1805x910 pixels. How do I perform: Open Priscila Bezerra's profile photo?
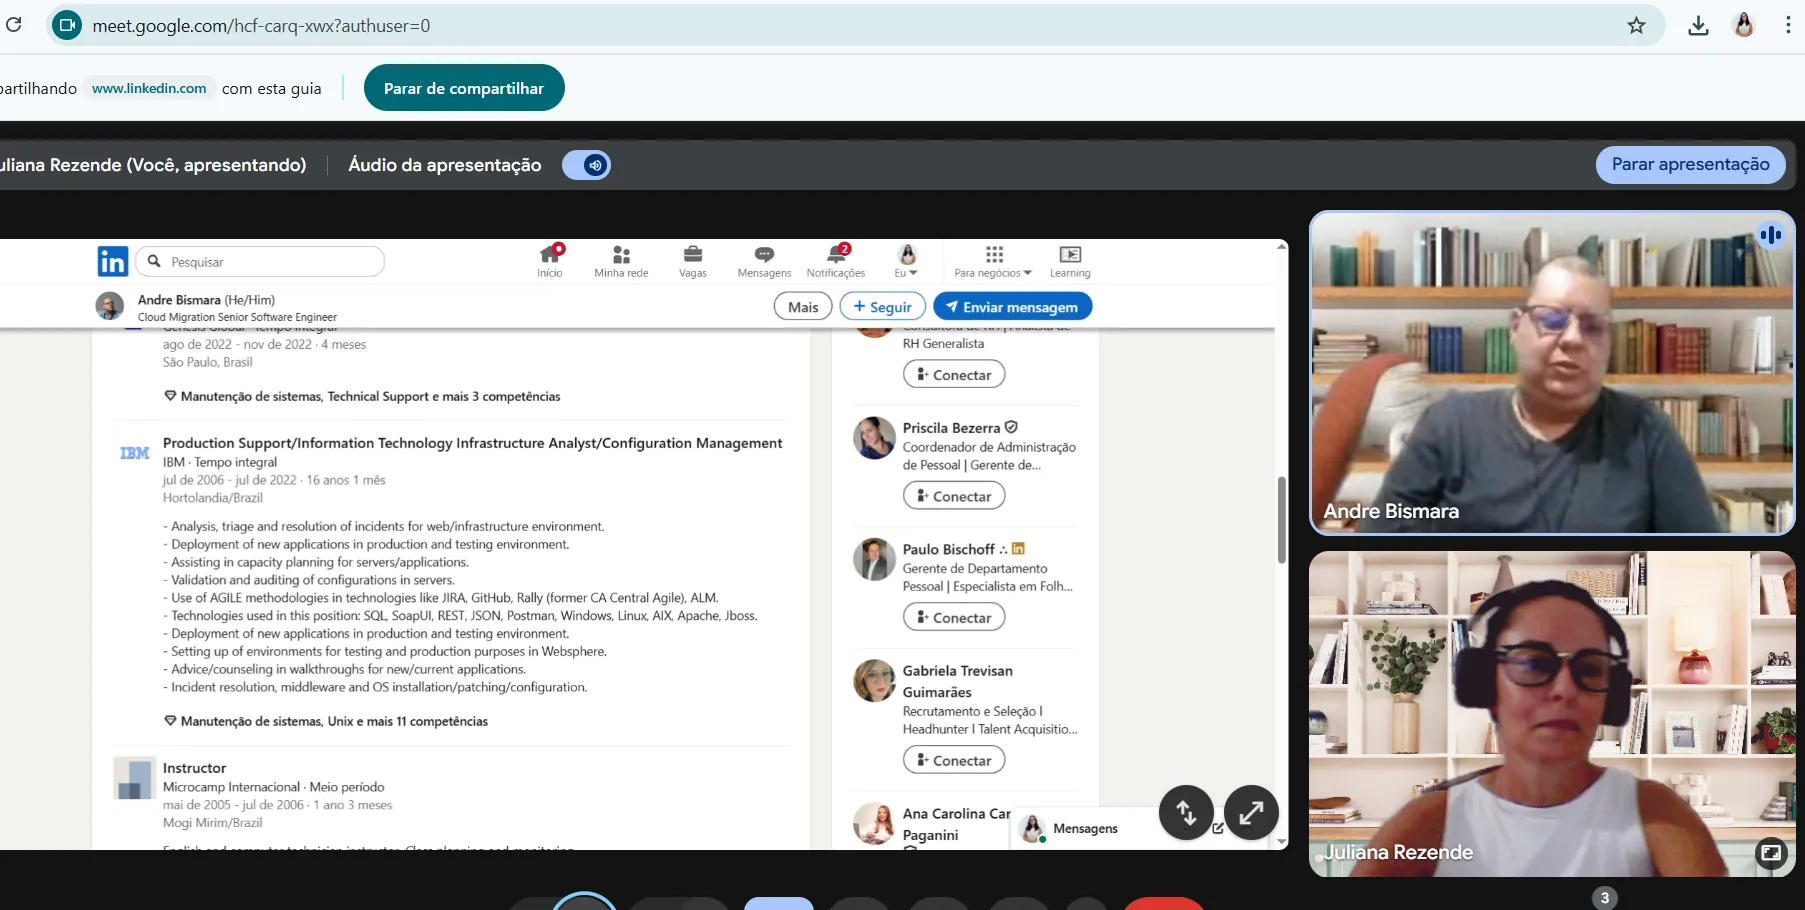click(874, 438)
